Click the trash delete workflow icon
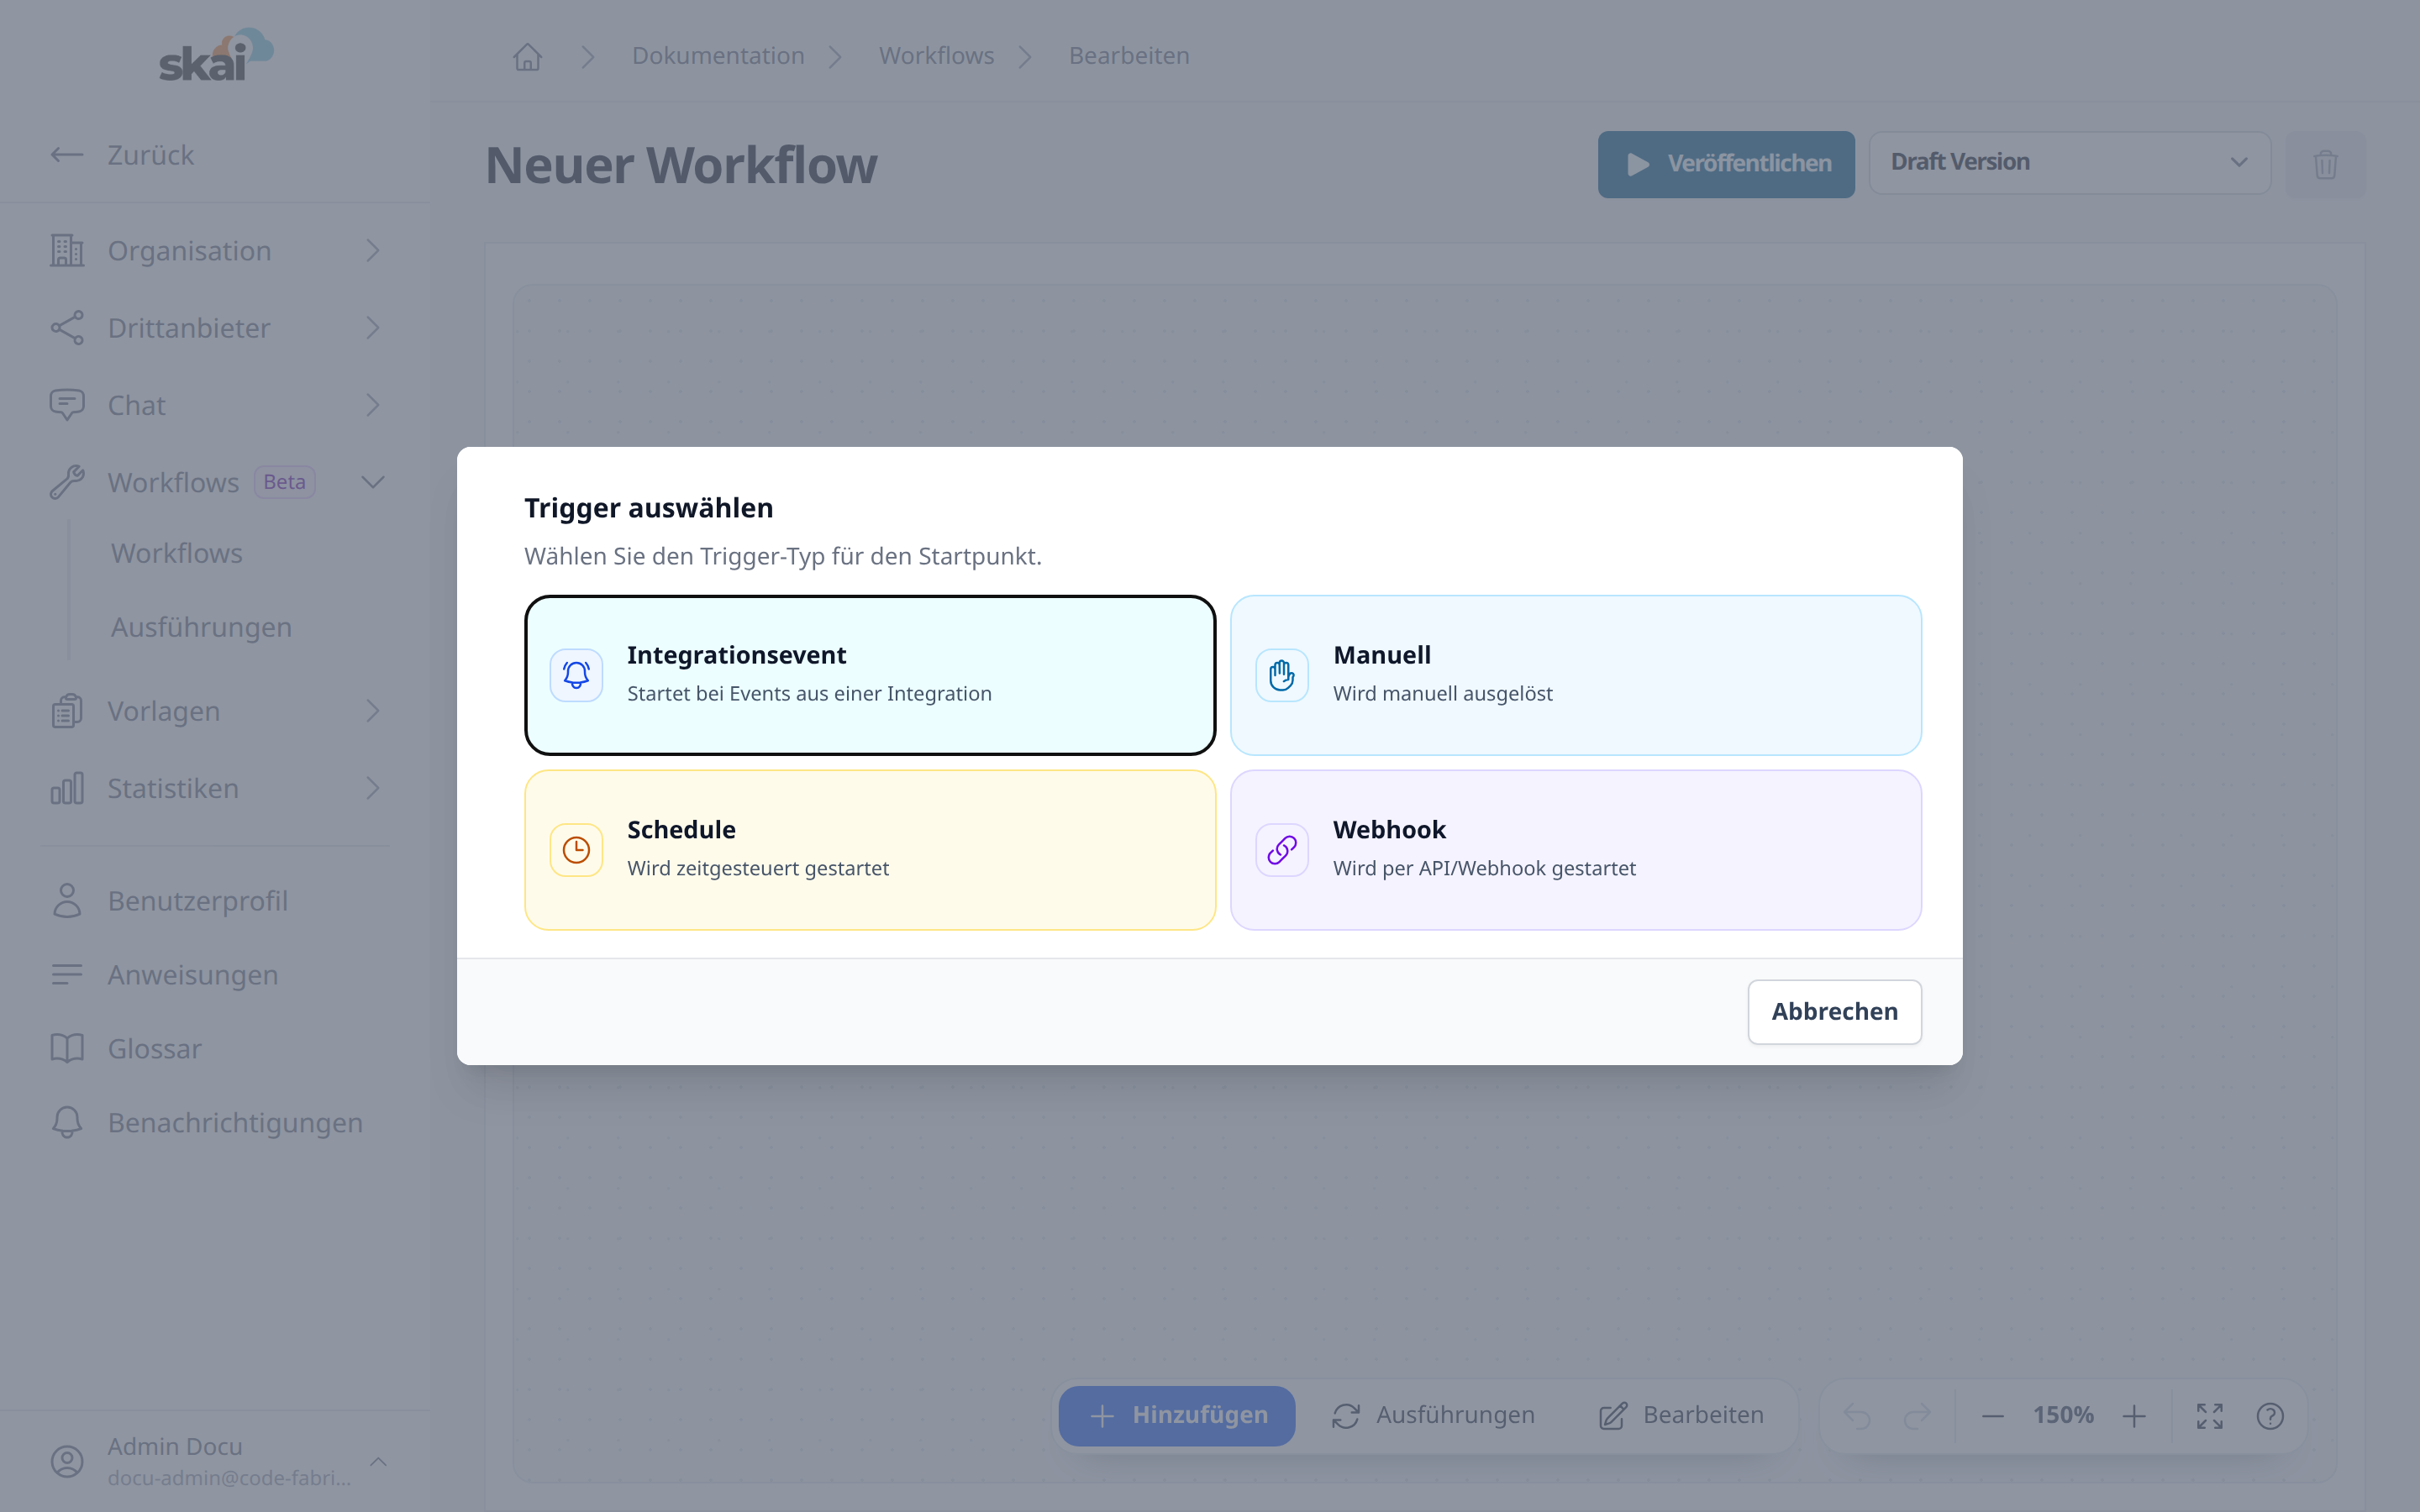This screenshot has width=2420, height=1512. 2325,164
